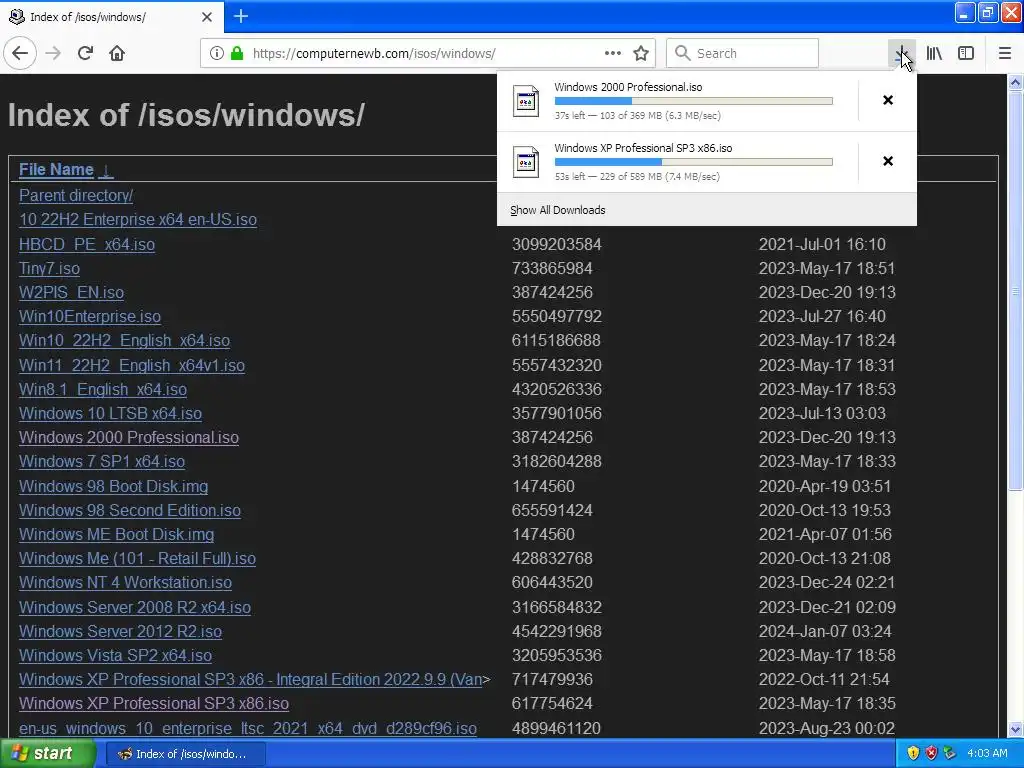1024x768 pixels.
Task: Click the forward navigation arrow
Action: [x=53, y=53]
